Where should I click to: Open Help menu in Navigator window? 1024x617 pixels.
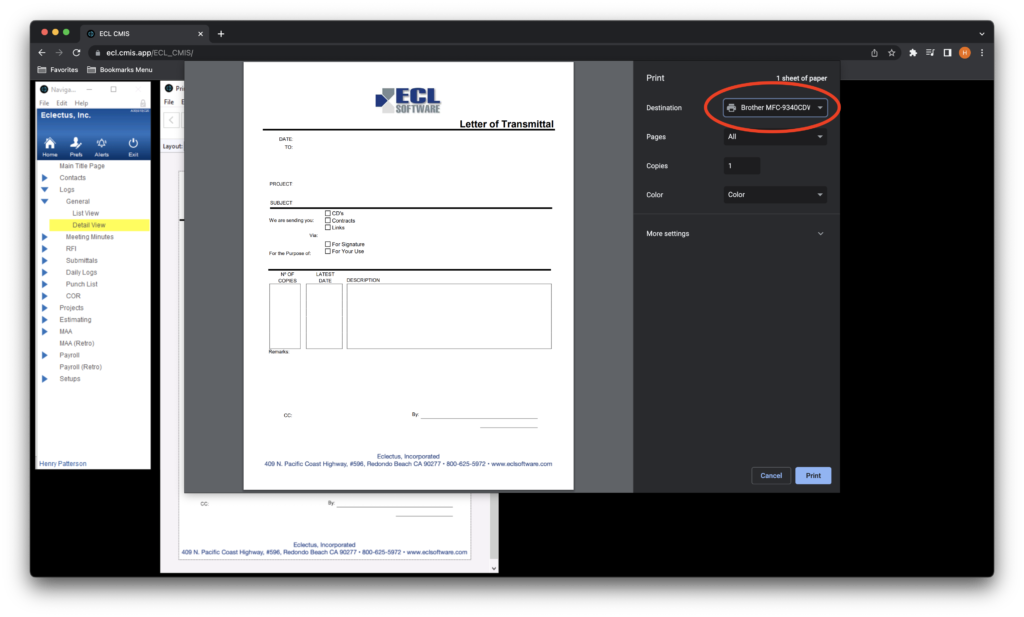pos(81,103)
